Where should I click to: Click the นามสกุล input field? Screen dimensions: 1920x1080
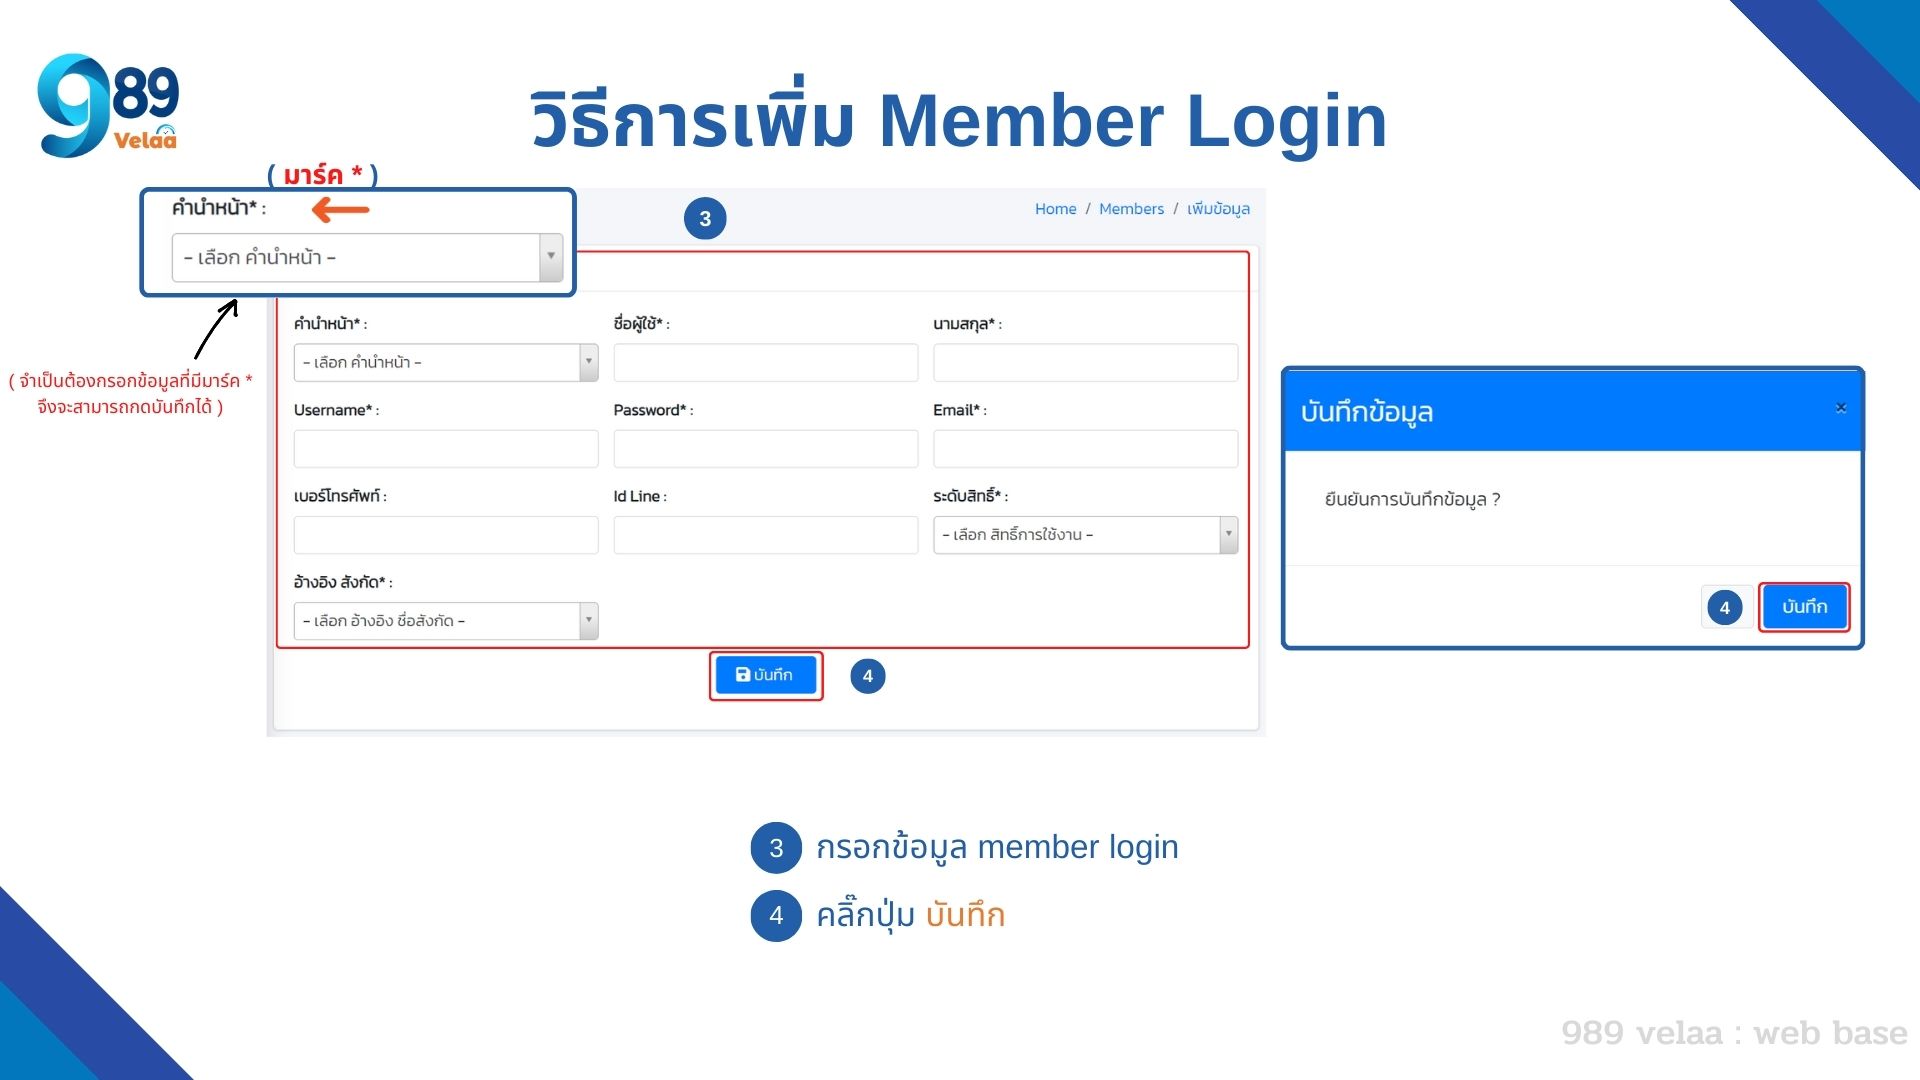coord(1085,362)
